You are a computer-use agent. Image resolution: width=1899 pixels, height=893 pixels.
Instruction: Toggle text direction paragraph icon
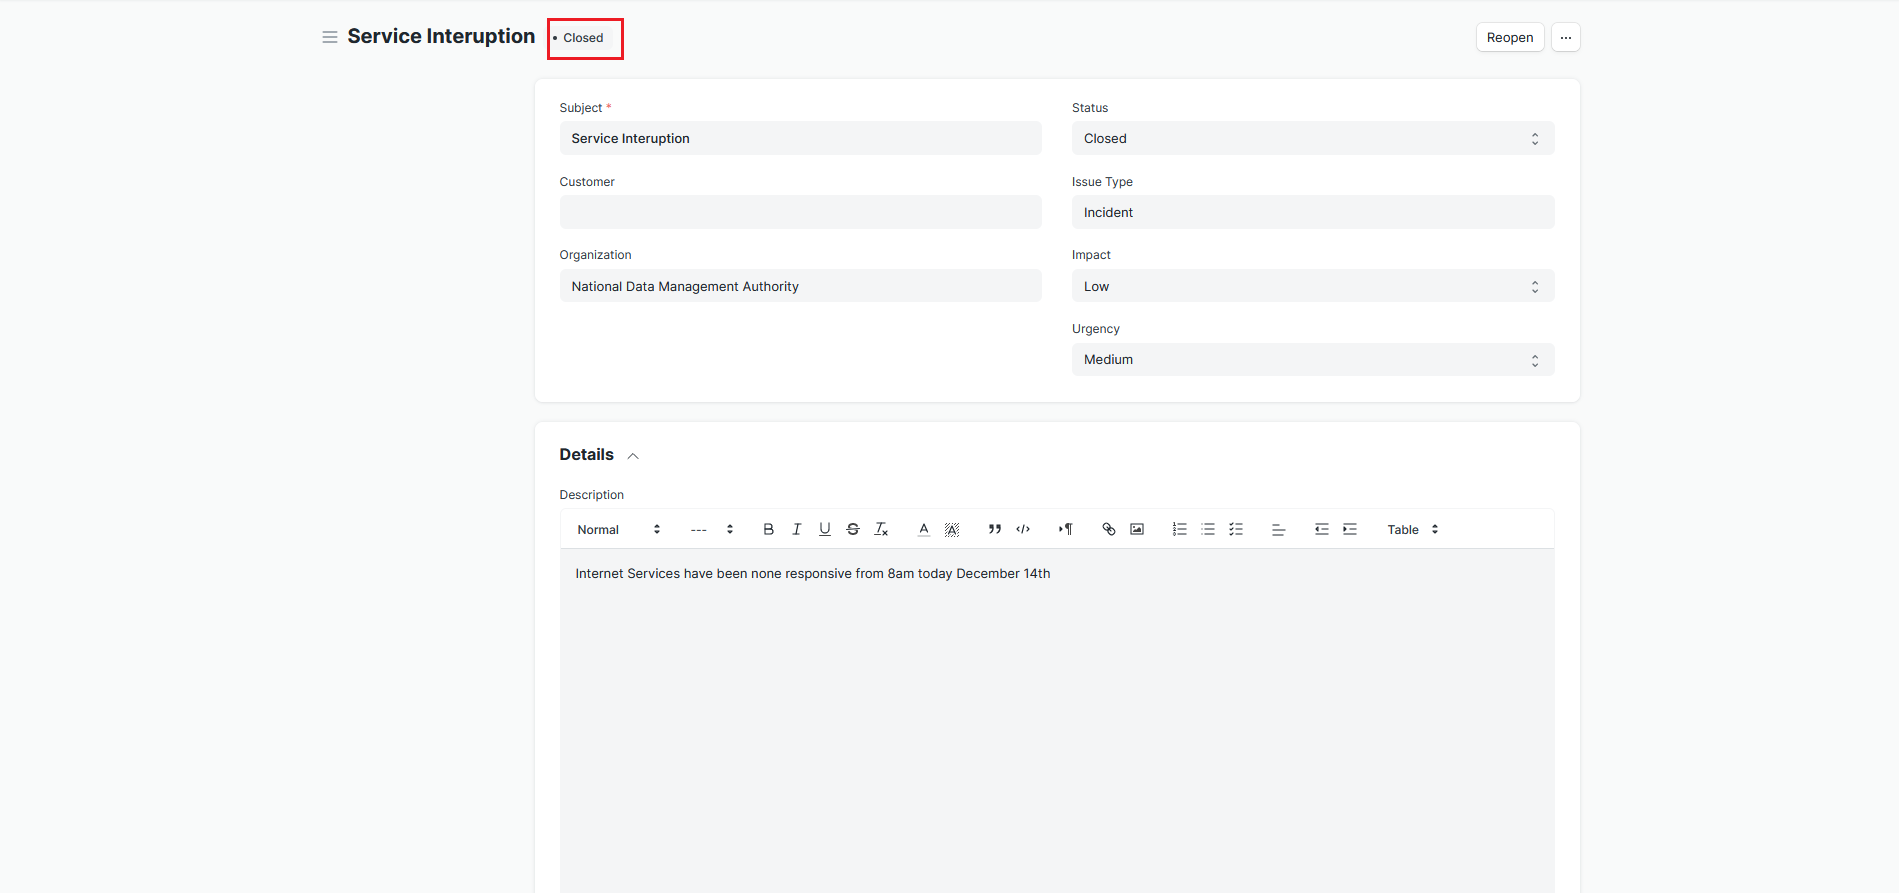click(1065, 529)
